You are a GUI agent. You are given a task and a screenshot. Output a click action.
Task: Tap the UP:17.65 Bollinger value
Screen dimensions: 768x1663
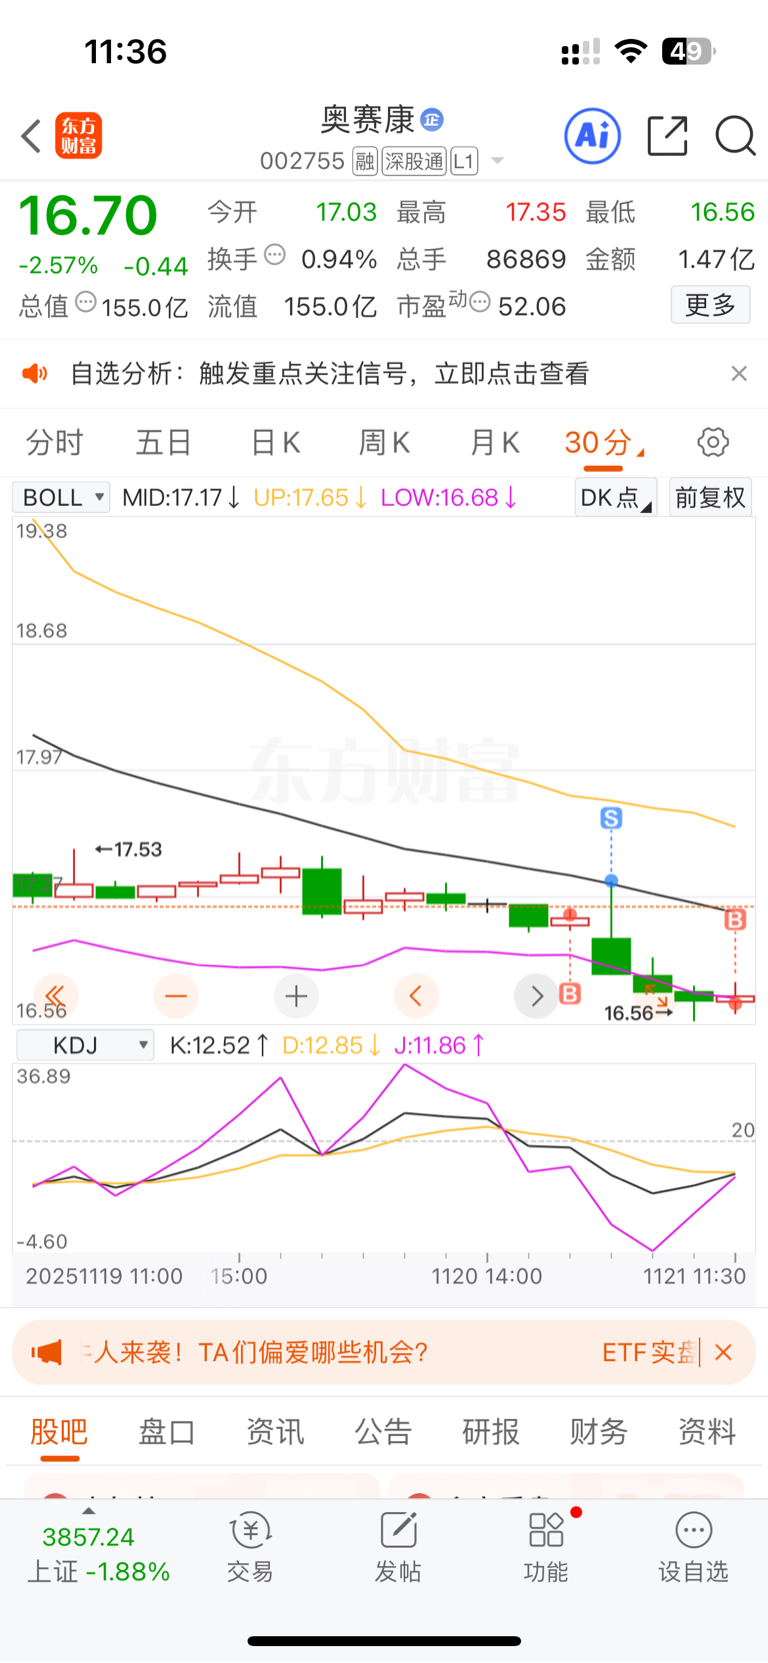pos(310,497)
